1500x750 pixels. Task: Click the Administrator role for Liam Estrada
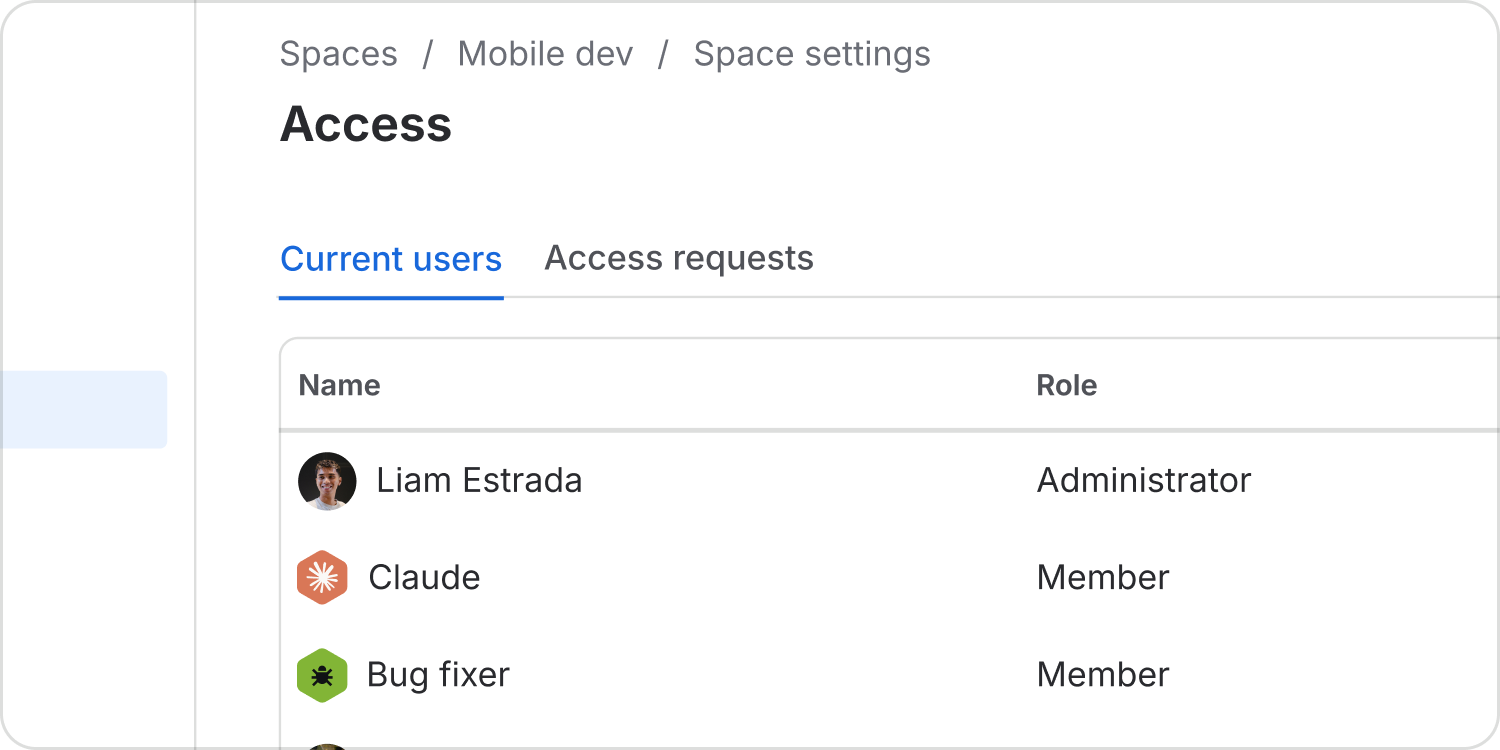tap(1144, 481)
